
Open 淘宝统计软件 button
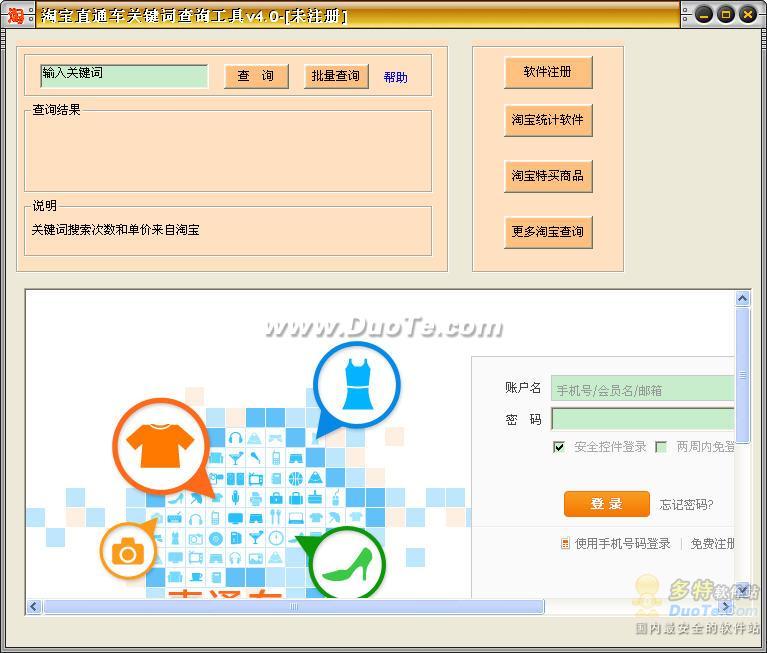click(548, 120)
